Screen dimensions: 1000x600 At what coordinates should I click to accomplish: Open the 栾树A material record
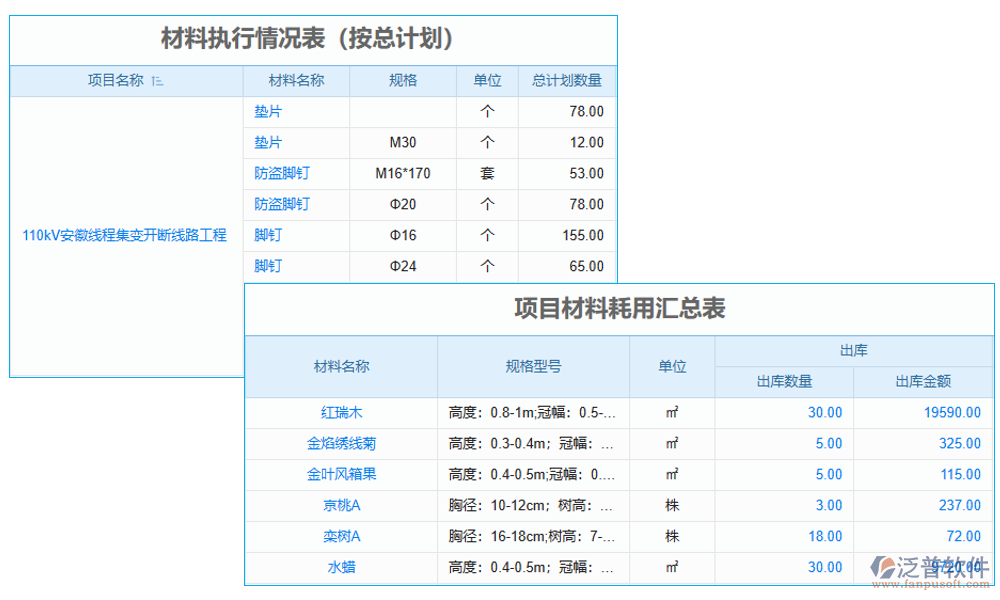coord(341,536)
